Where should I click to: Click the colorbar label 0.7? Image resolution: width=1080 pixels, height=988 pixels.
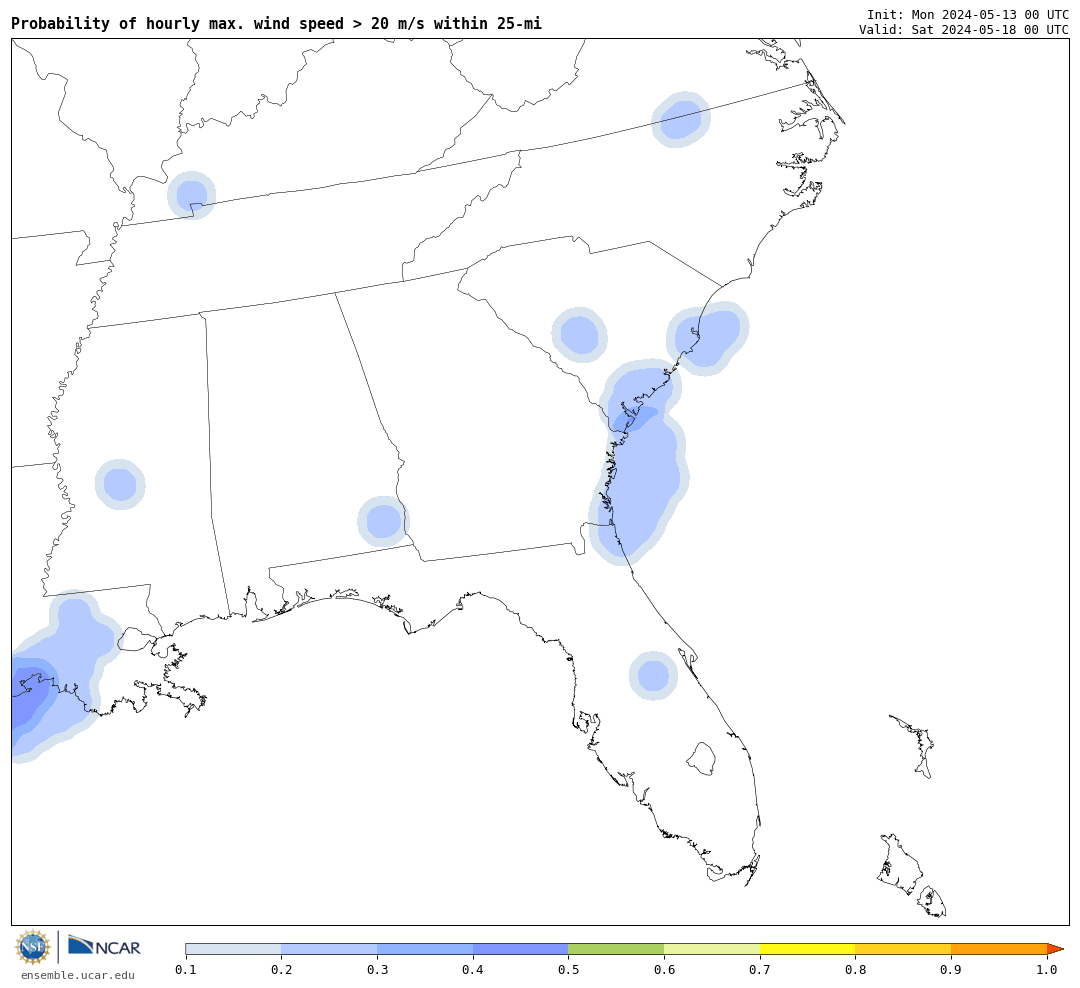coord(760,970)
